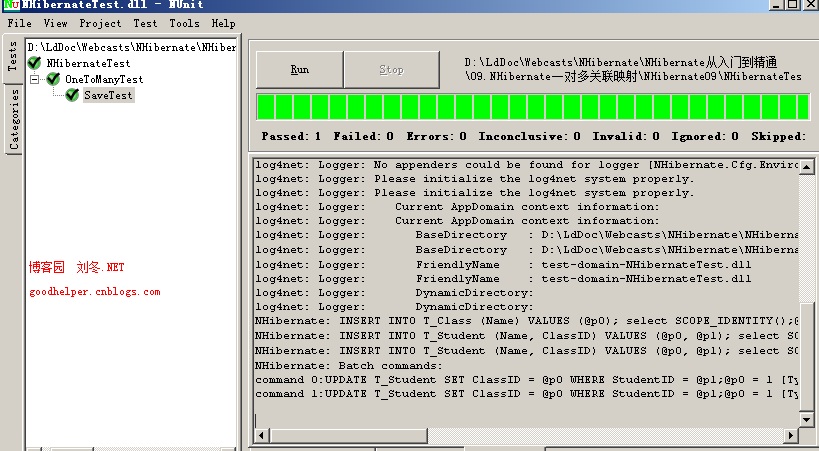Click the output scroll right arrow
The image size is (819, 451).
point(791,435)
